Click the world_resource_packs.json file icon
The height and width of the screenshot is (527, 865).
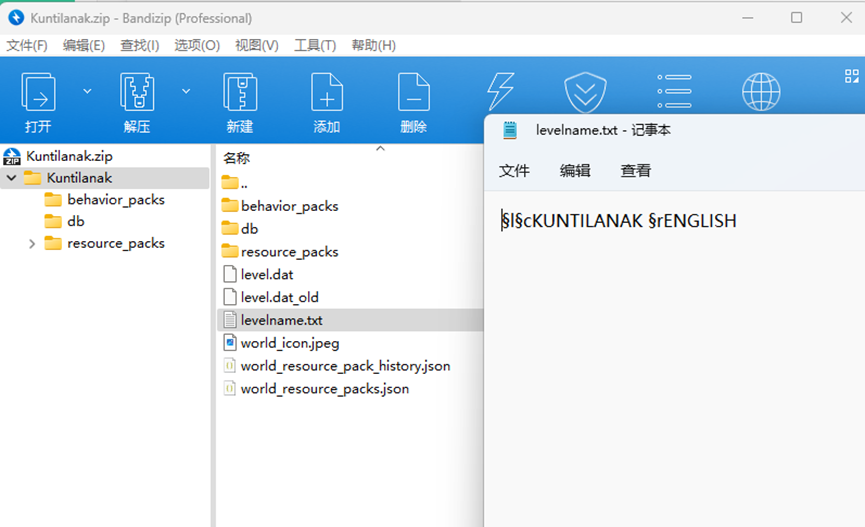229,388
